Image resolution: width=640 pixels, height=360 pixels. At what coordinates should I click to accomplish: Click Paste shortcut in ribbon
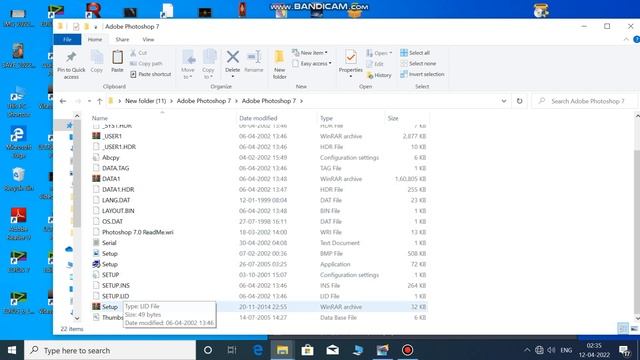point(151,74)
